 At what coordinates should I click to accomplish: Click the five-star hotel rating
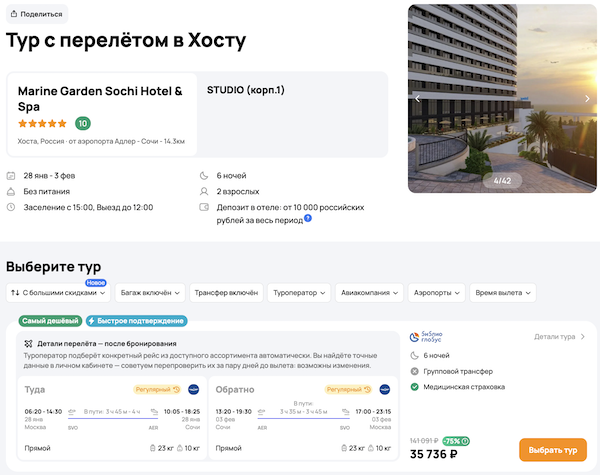[43, 124]
